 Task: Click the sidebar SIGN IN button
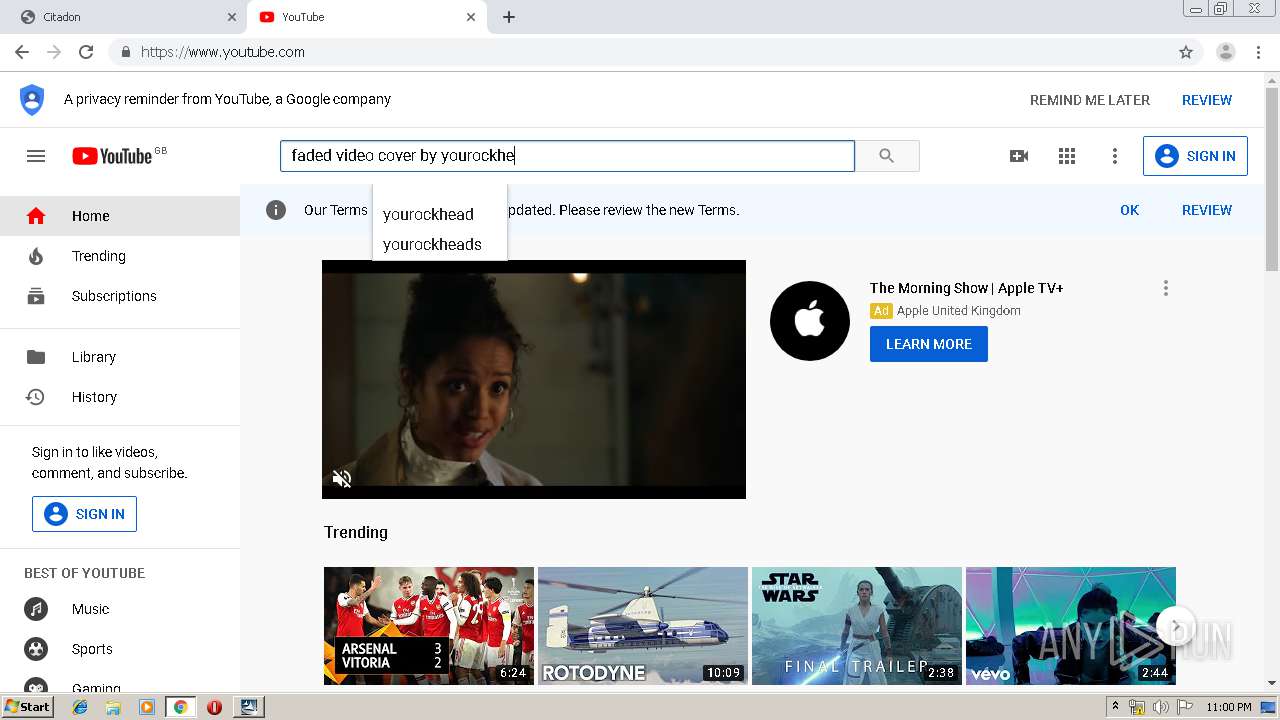84,514
